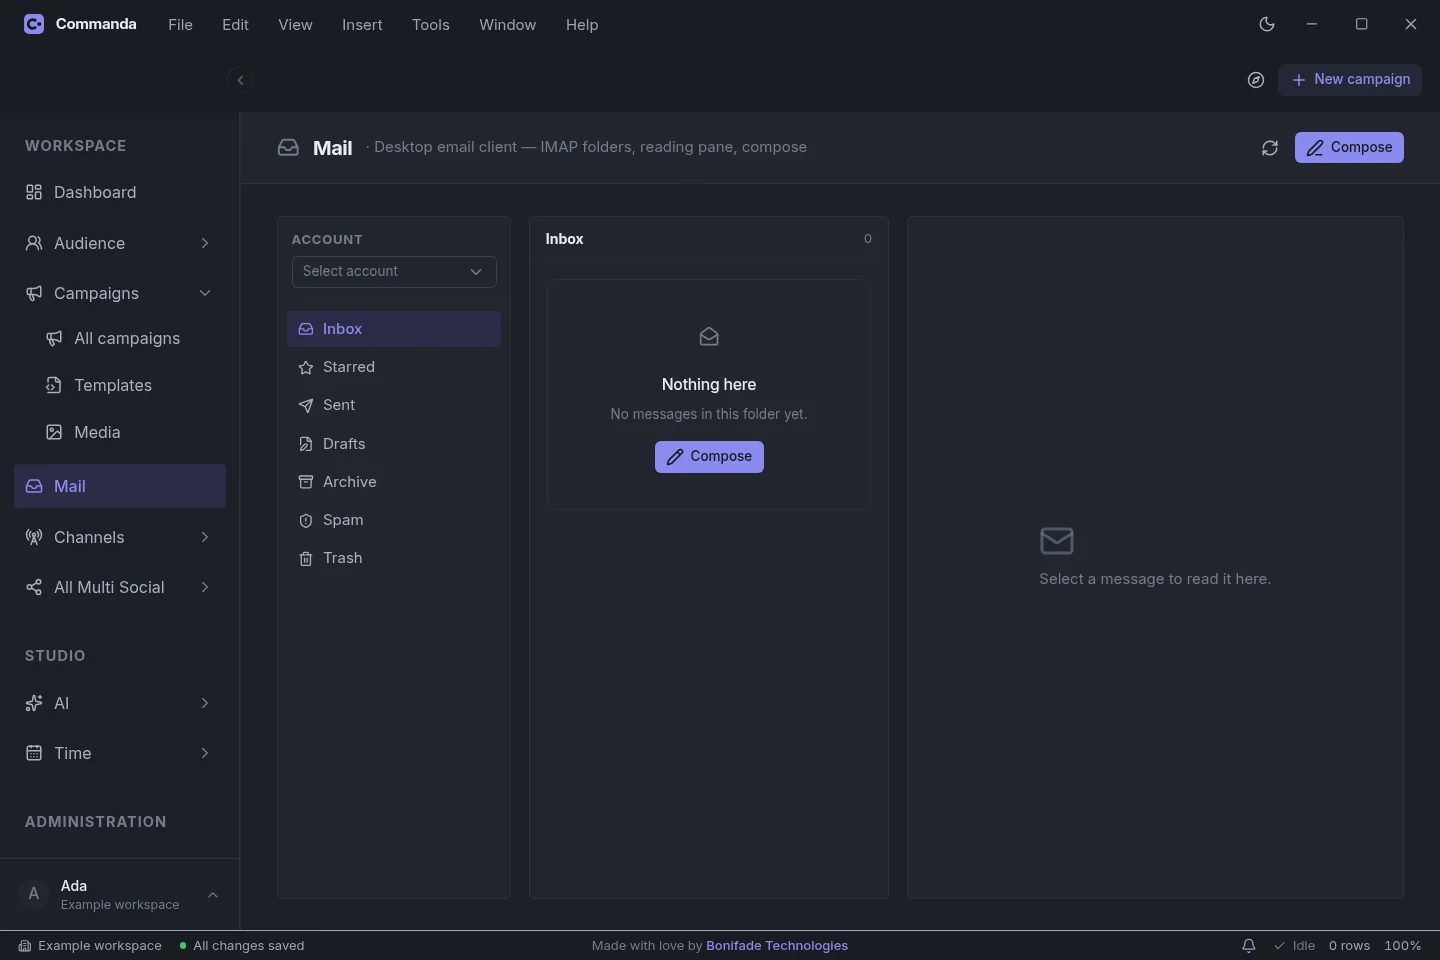Click the reading pane envelope icon
The height and width of the screenshot is (960, 1440).
1057,541
